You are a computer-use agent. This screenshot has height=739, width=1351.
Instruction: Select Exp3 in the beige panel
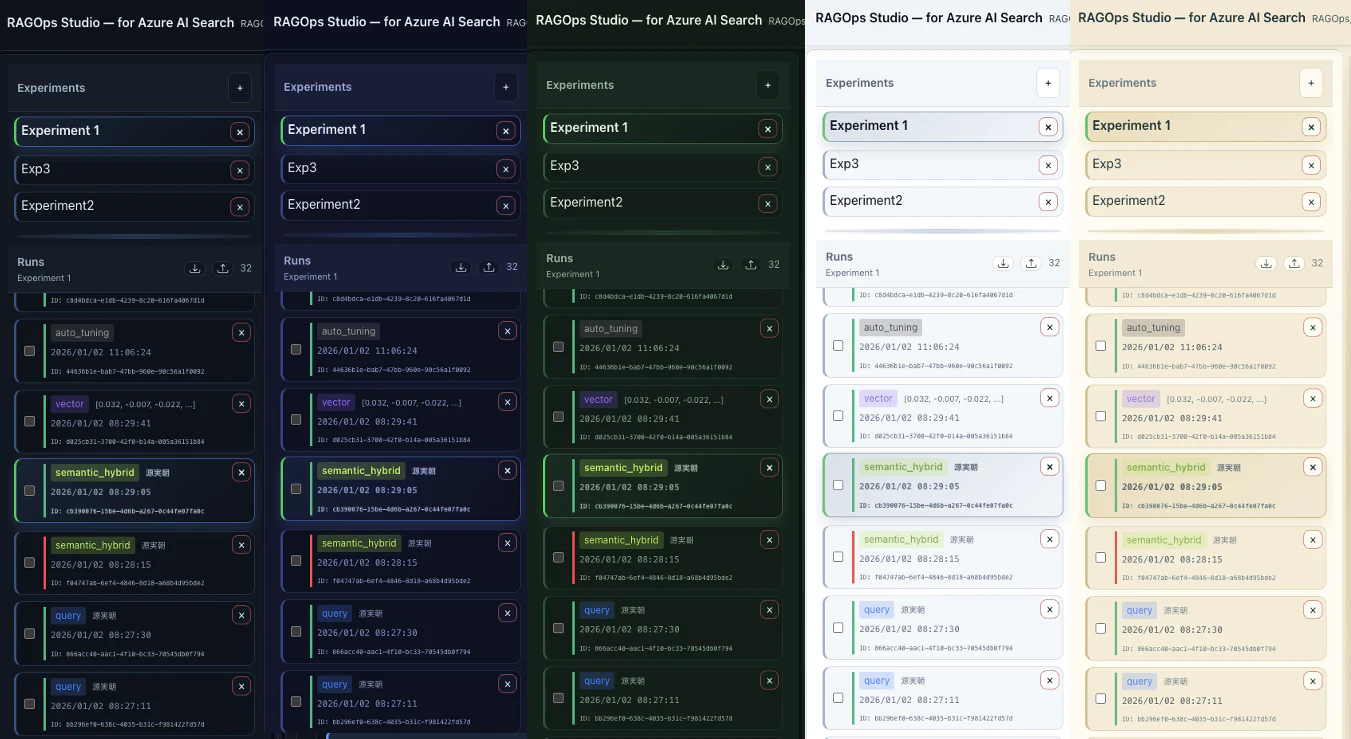[x=1206, y=164]
